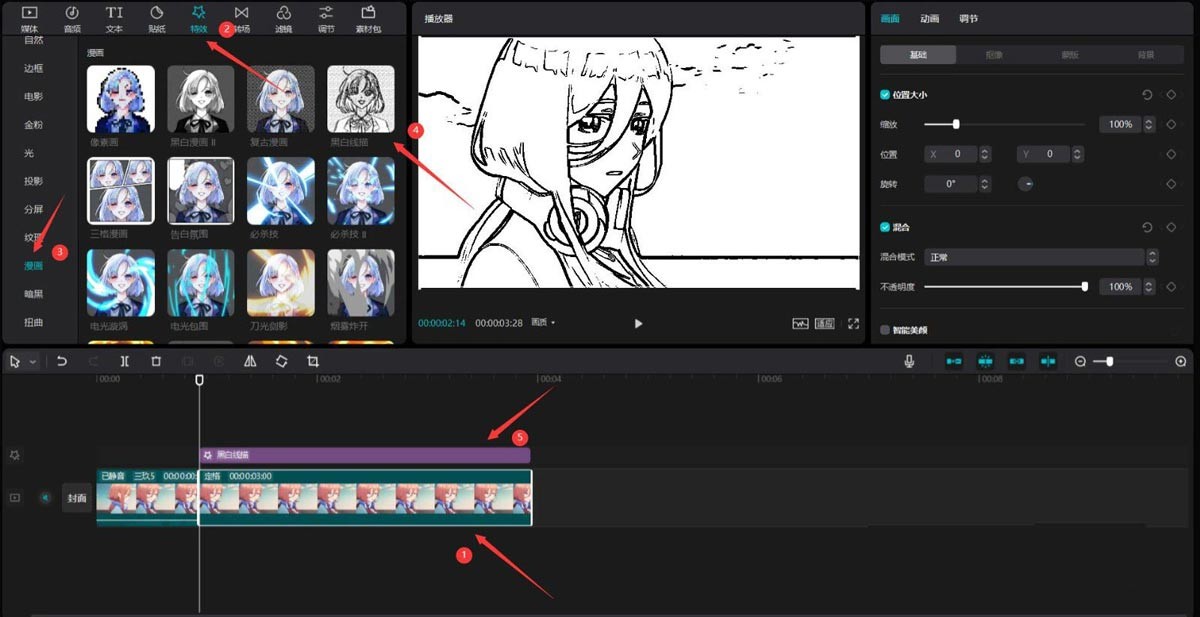Screen dimensions: 1200x617
Task: Click the zoom-out magnifier on timeline
Action: point(1080,361)
